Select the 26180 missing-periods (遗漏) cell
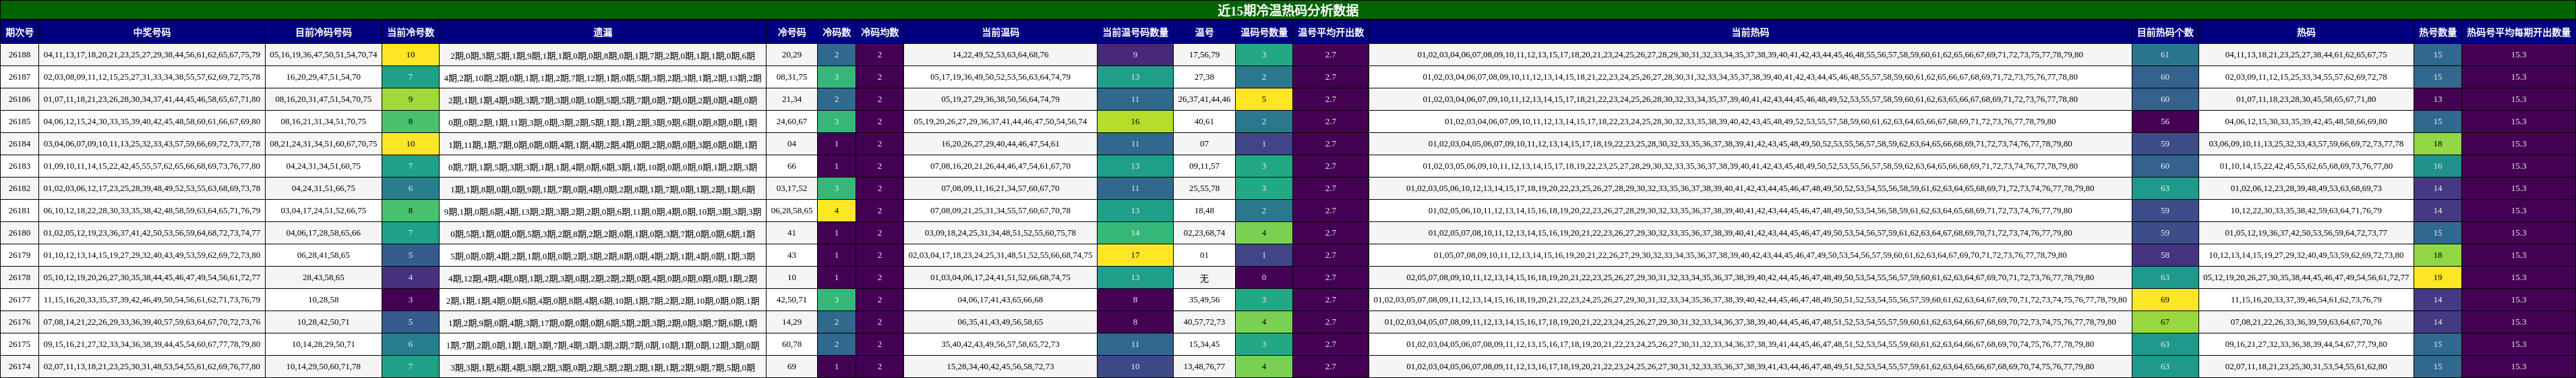Image resolution: width=2576 pixels, height=378 pixels. pyautogui.click(x=603, y=233)
